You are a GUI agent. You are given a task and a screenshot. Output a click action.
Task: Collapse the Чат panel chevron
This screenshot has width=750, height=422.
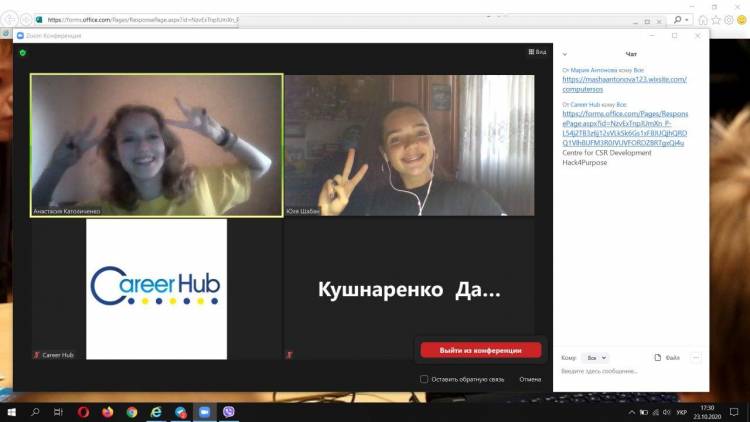click(x=565, y=54)
